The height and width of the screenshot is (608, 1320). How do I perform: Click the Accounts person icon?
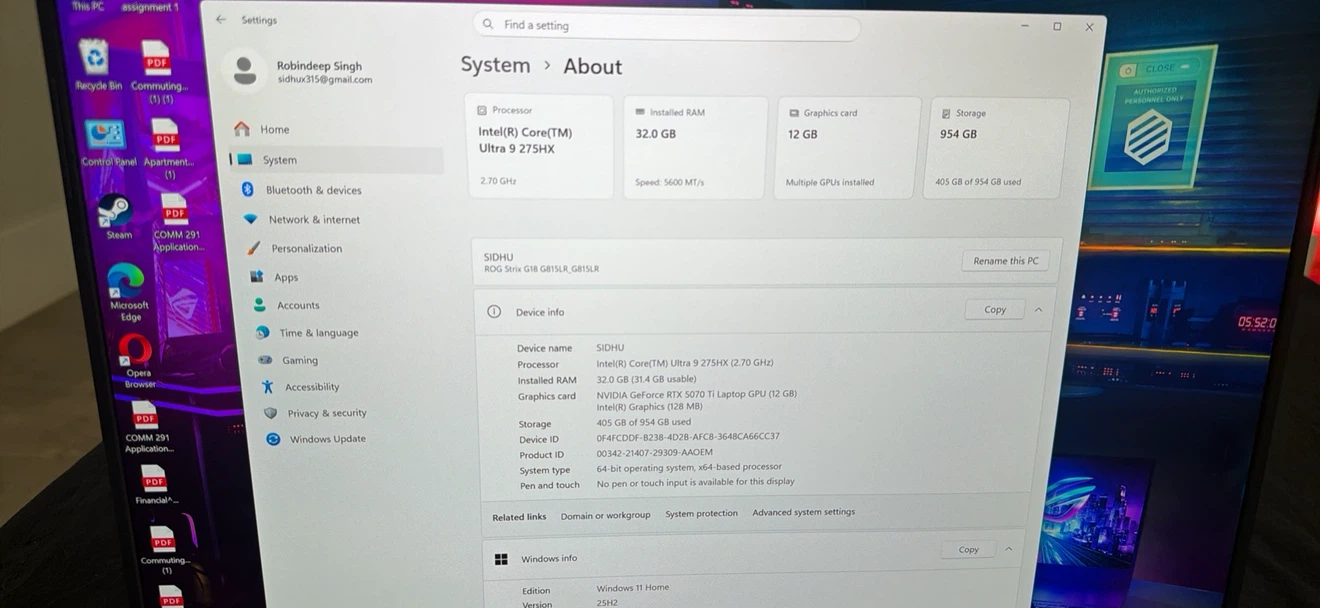(260, 304)
